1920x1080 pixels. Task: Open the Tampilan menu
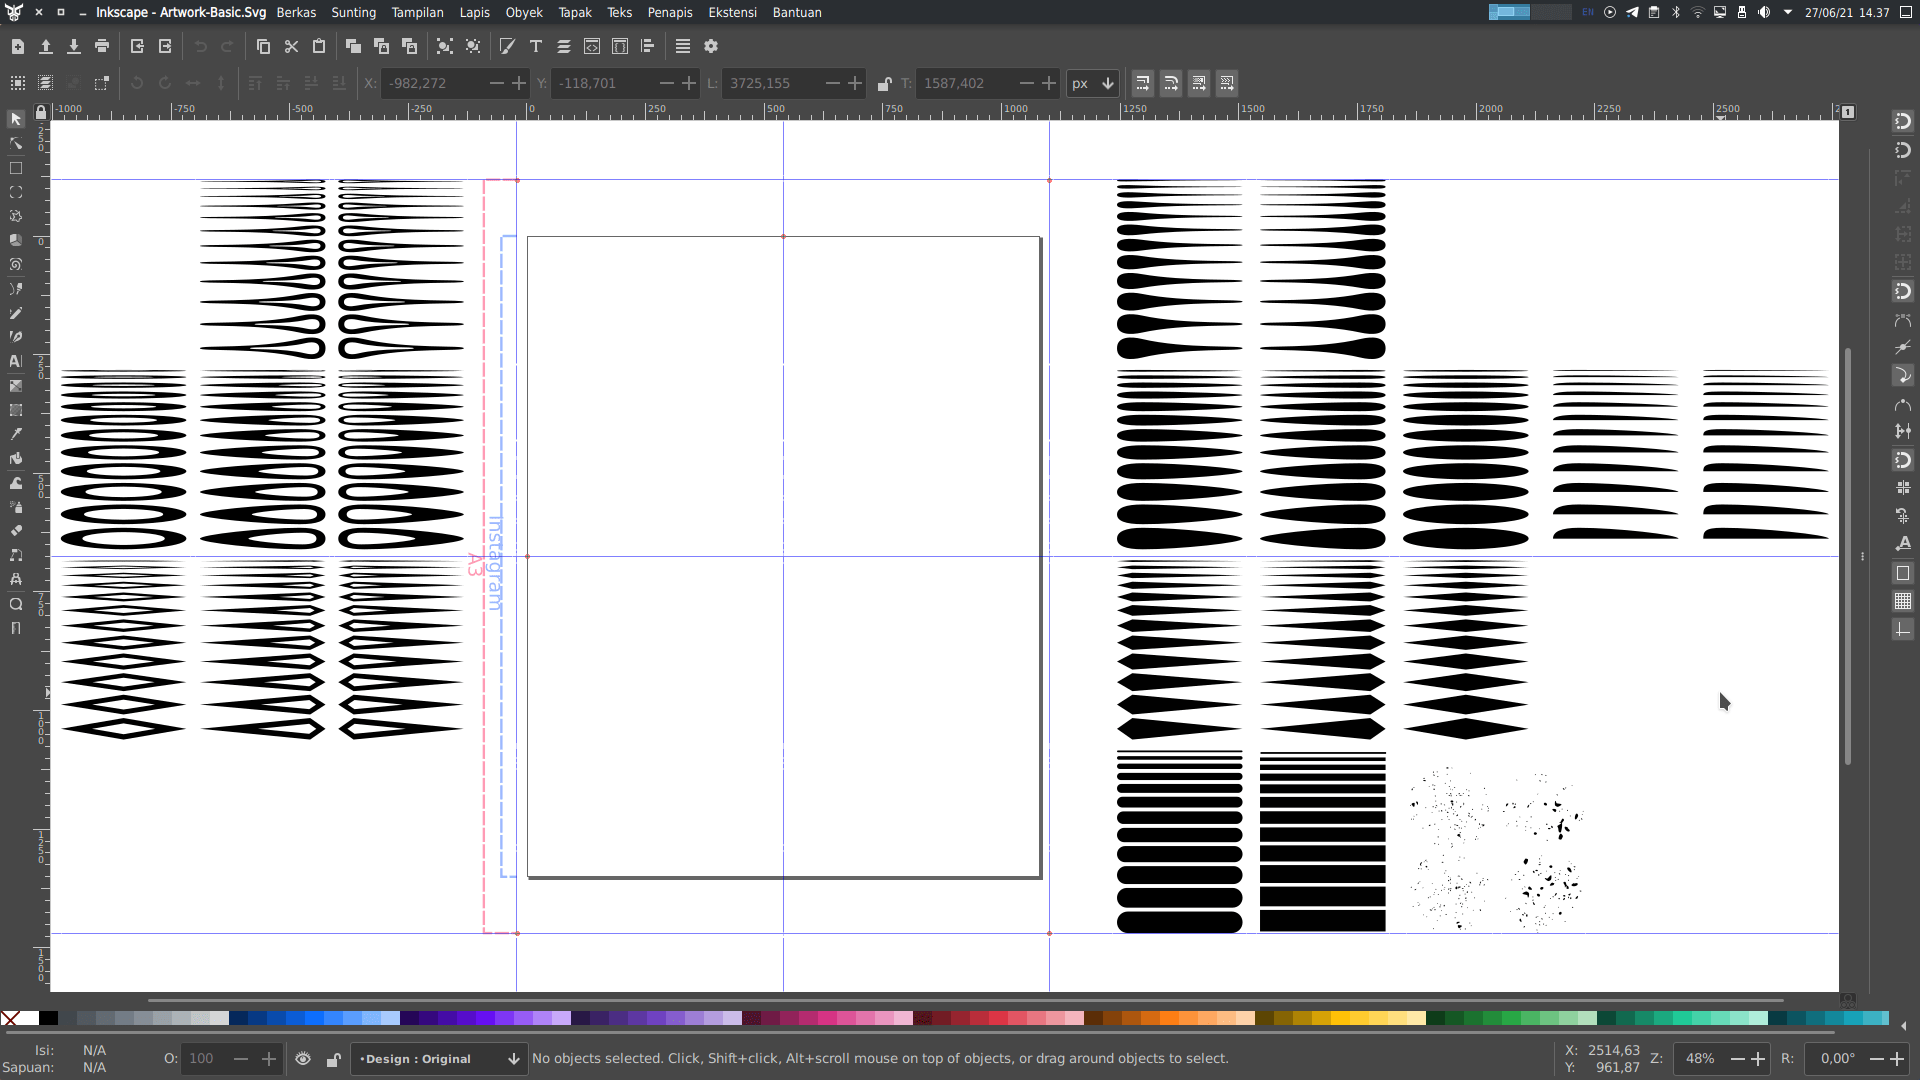pos(417,12)
